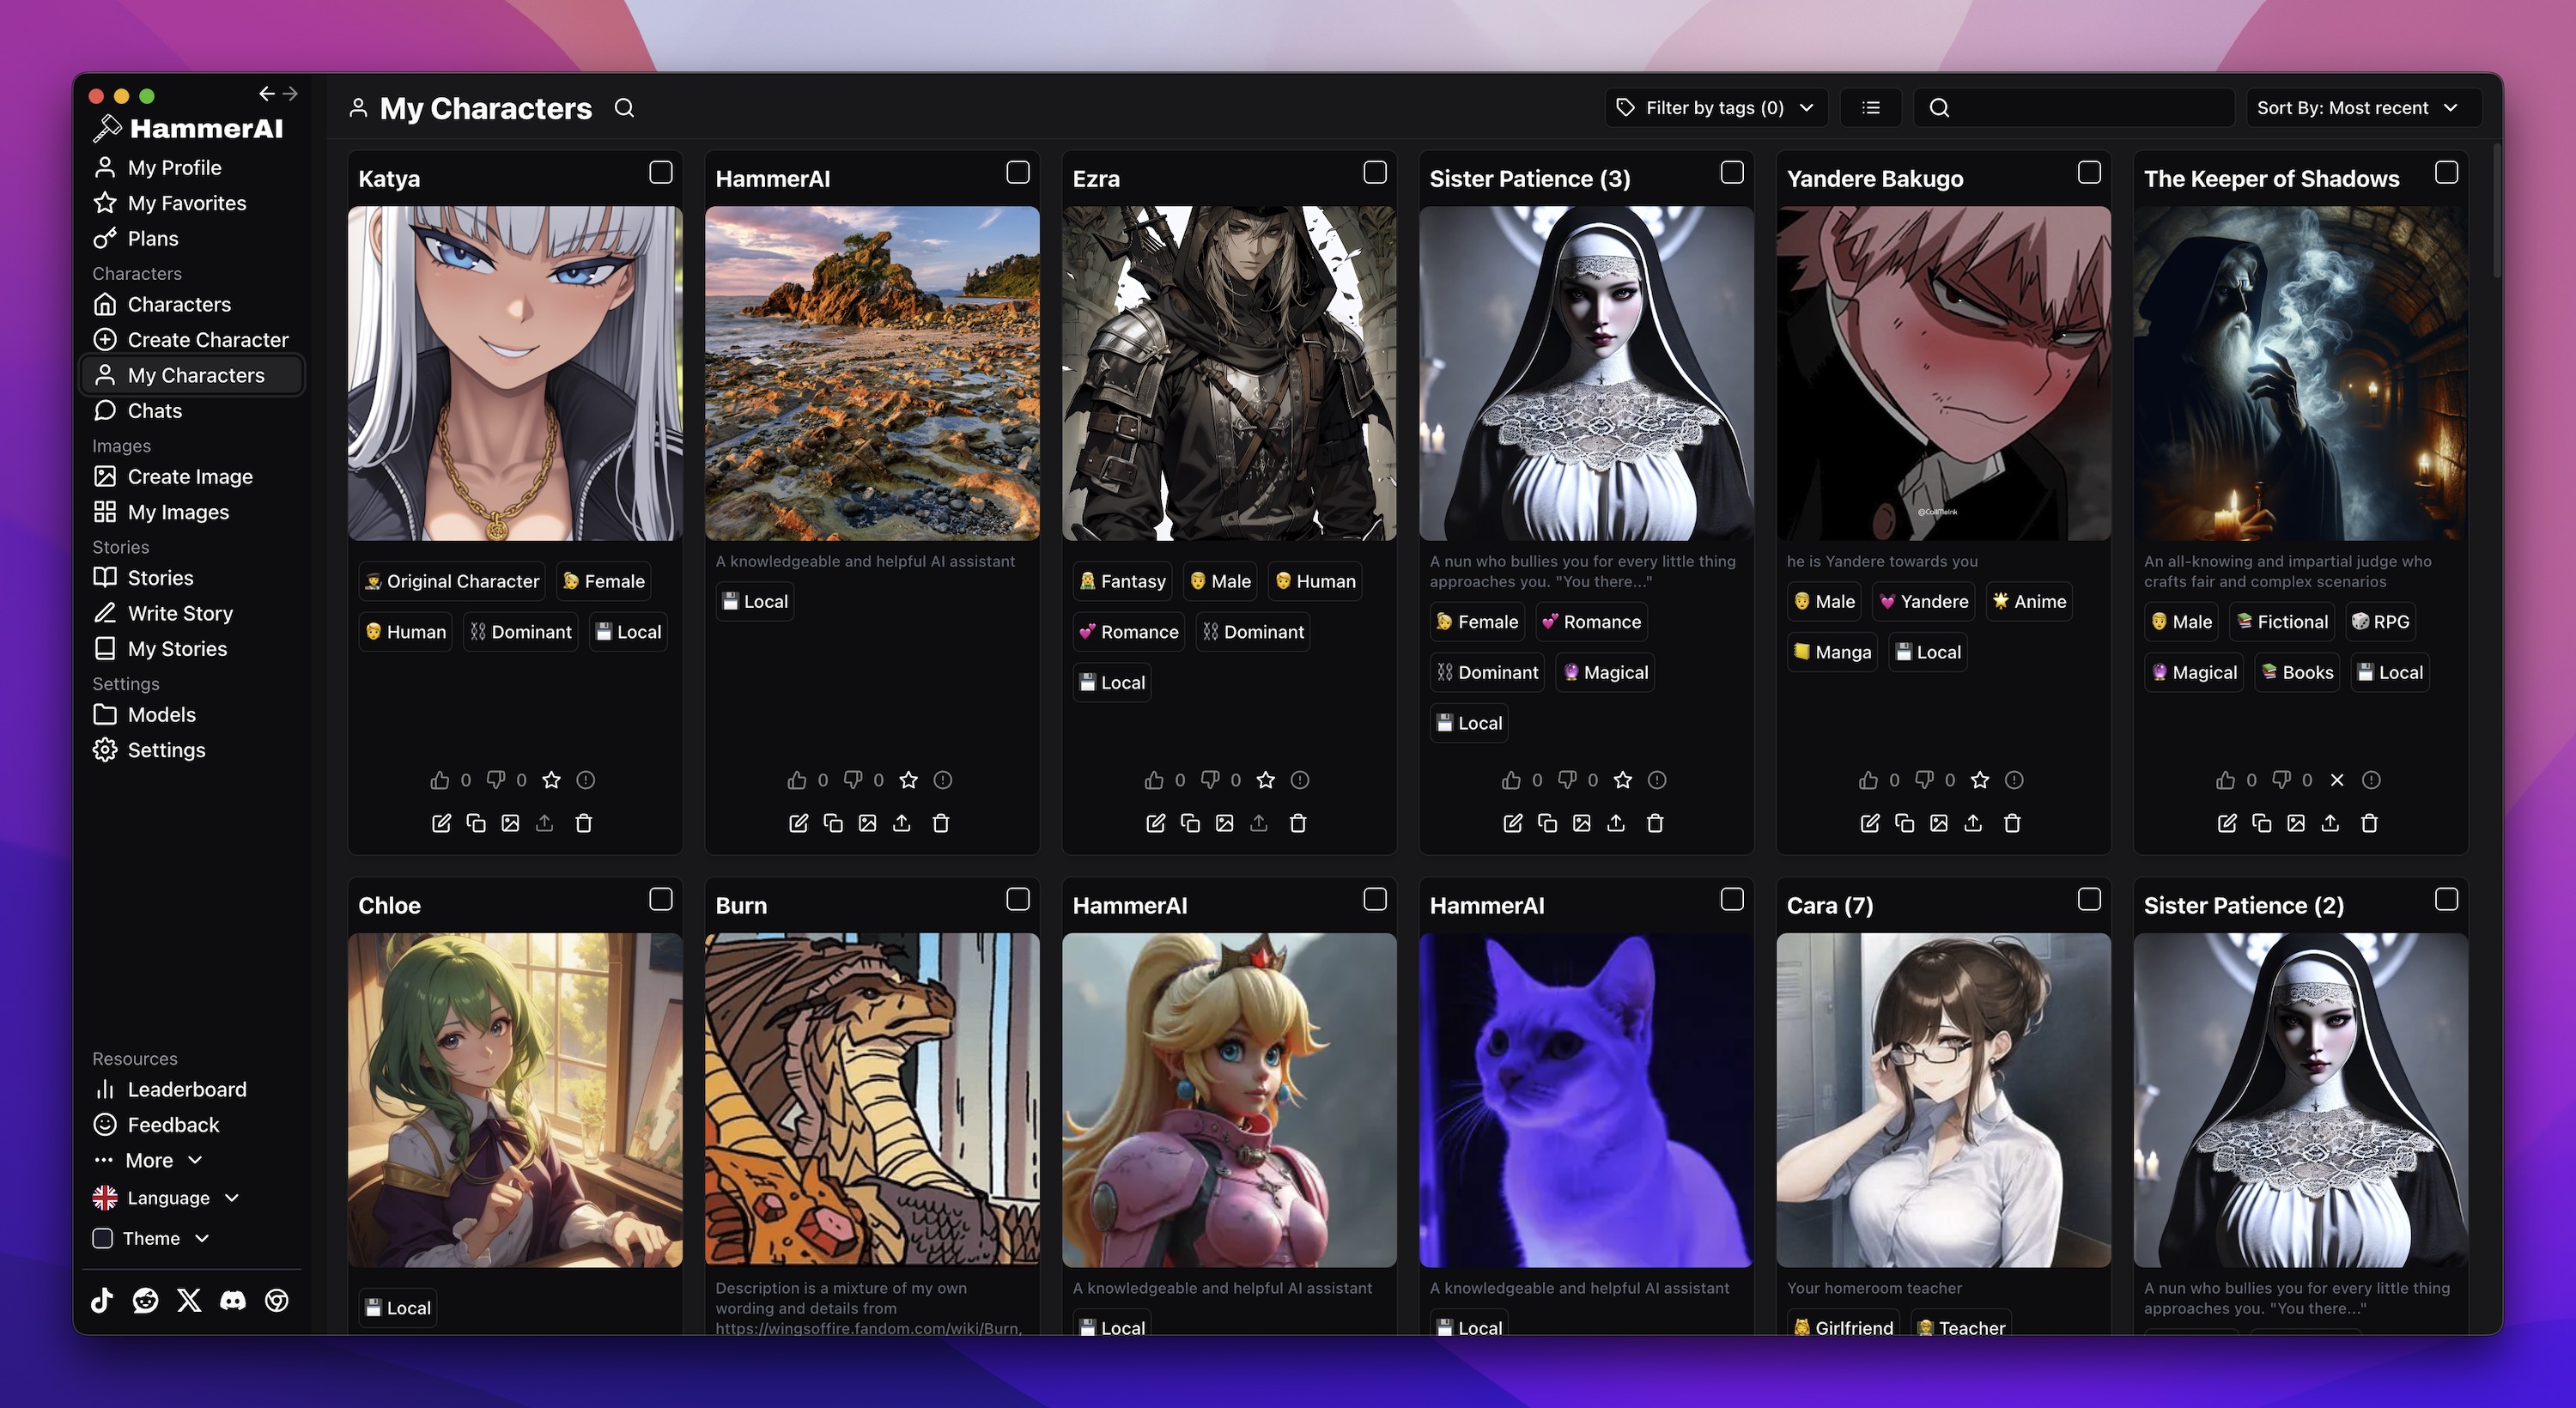Click thumbs down on the Ezra card
Image resolution: width=2576 pixels, height=1408 pixels.
pos(1210,780)
